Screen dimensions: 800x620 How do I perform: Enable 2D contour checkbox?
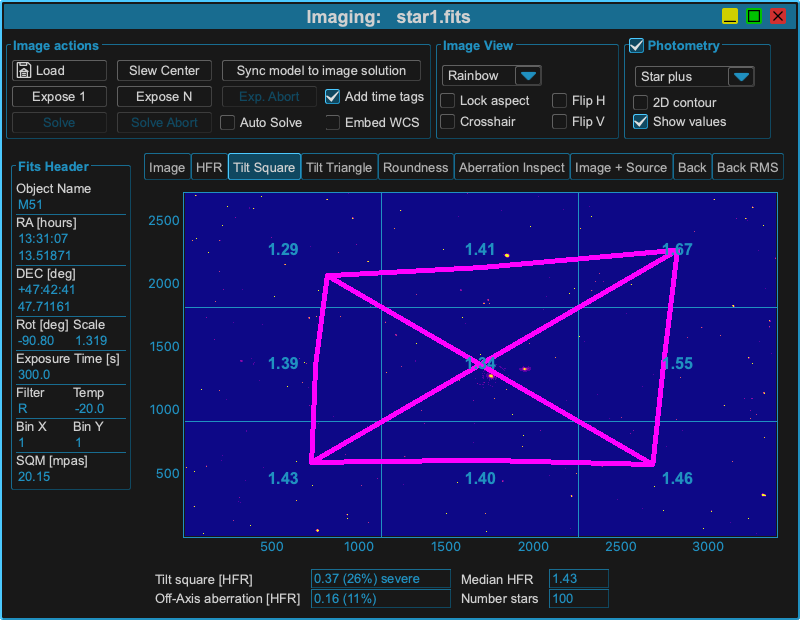pos(640,102)
